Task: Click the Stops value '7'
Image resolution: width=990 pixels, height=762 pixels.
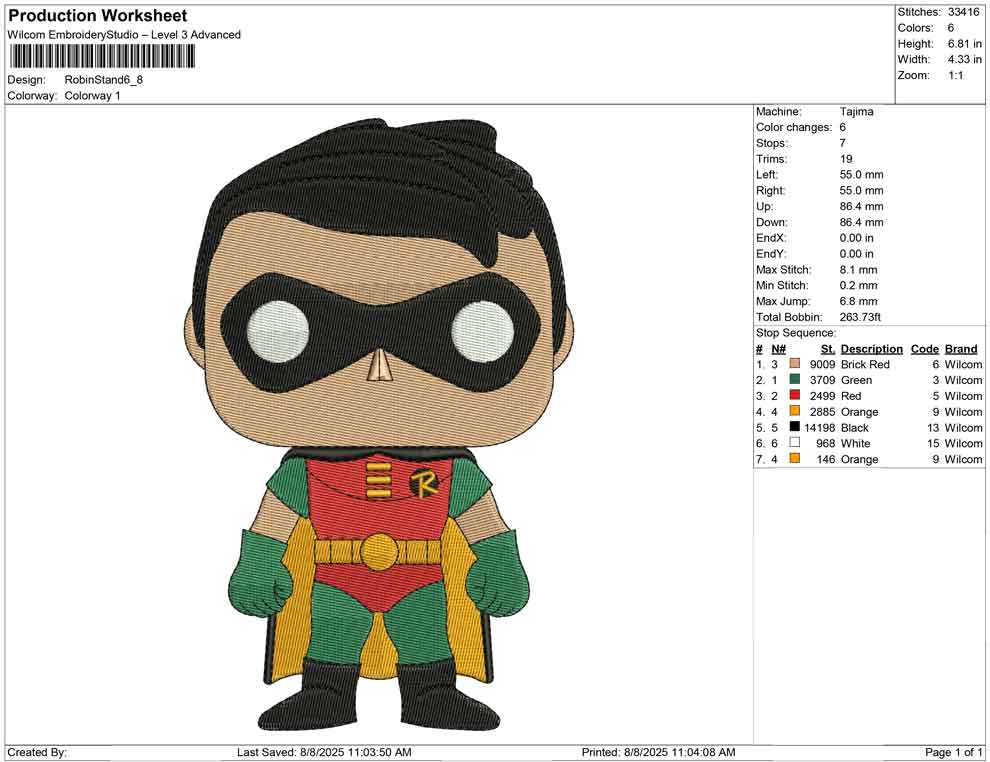Action: pos(842,143)
